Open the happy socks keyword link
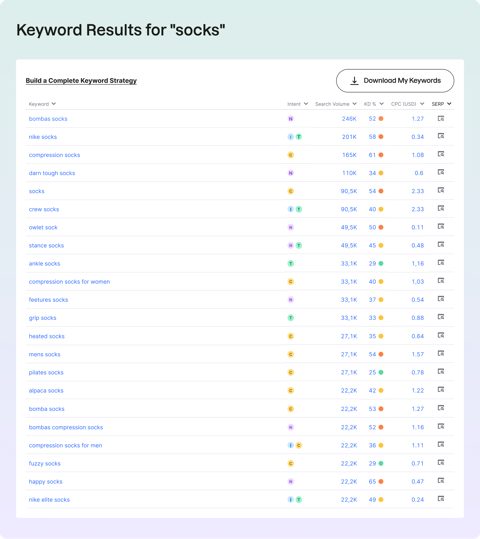Image resolution: width=480 pixels, height=539 pixels. click(x=45, y=482)
